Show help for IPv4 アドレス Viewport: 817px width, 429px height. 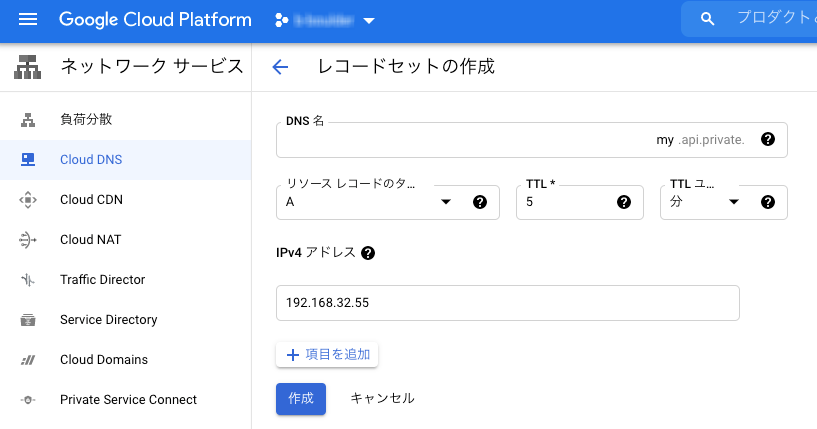click(x=368, y=253)
